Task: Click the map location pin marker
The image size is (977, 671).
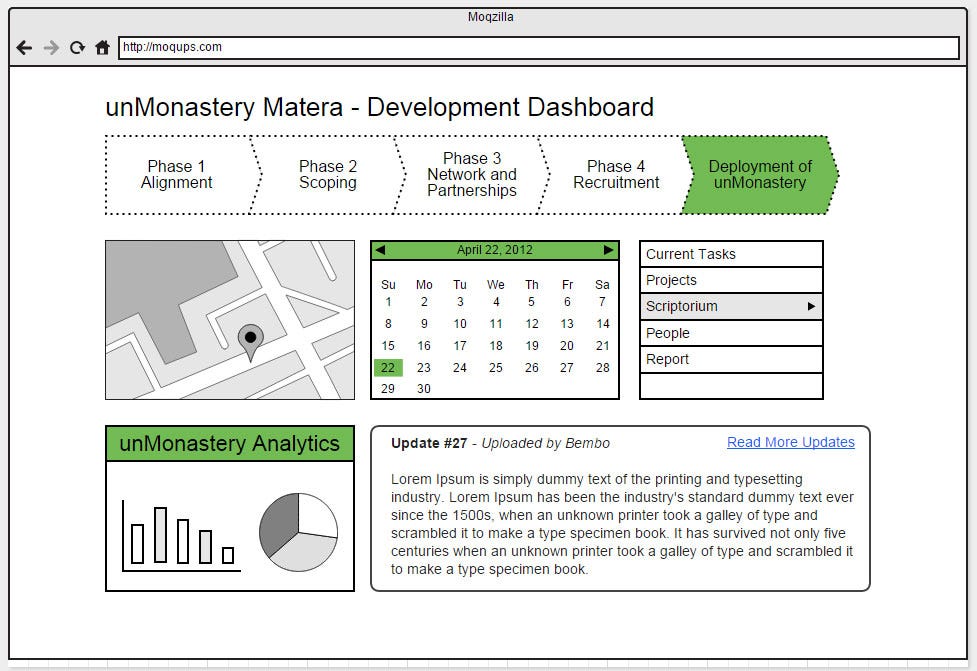Action: pos(250,343)
